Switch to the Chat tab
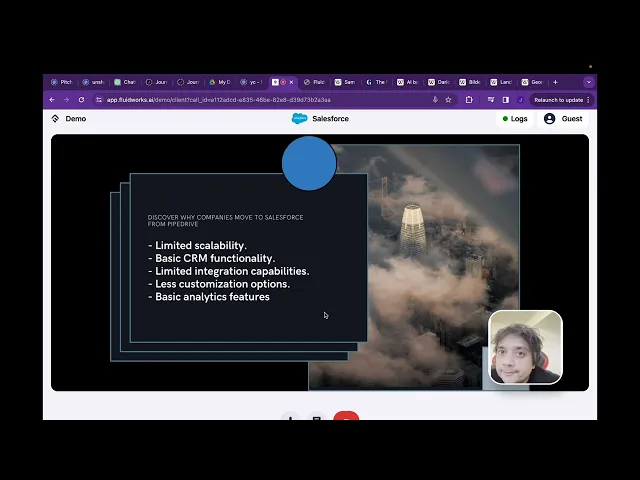This screenshot has height=480, width=640. tap(125, 82)
